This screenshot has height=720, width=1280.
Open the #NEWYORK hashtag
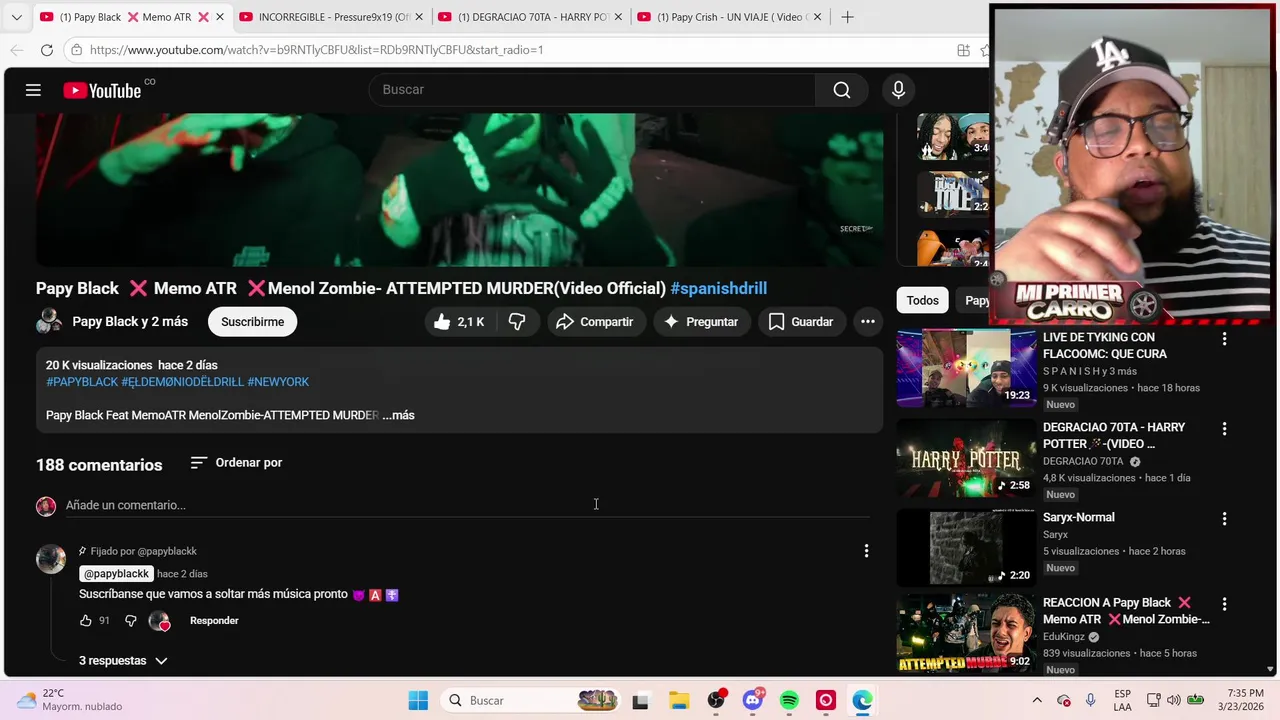pyautogui.click(x=278, y=382)
